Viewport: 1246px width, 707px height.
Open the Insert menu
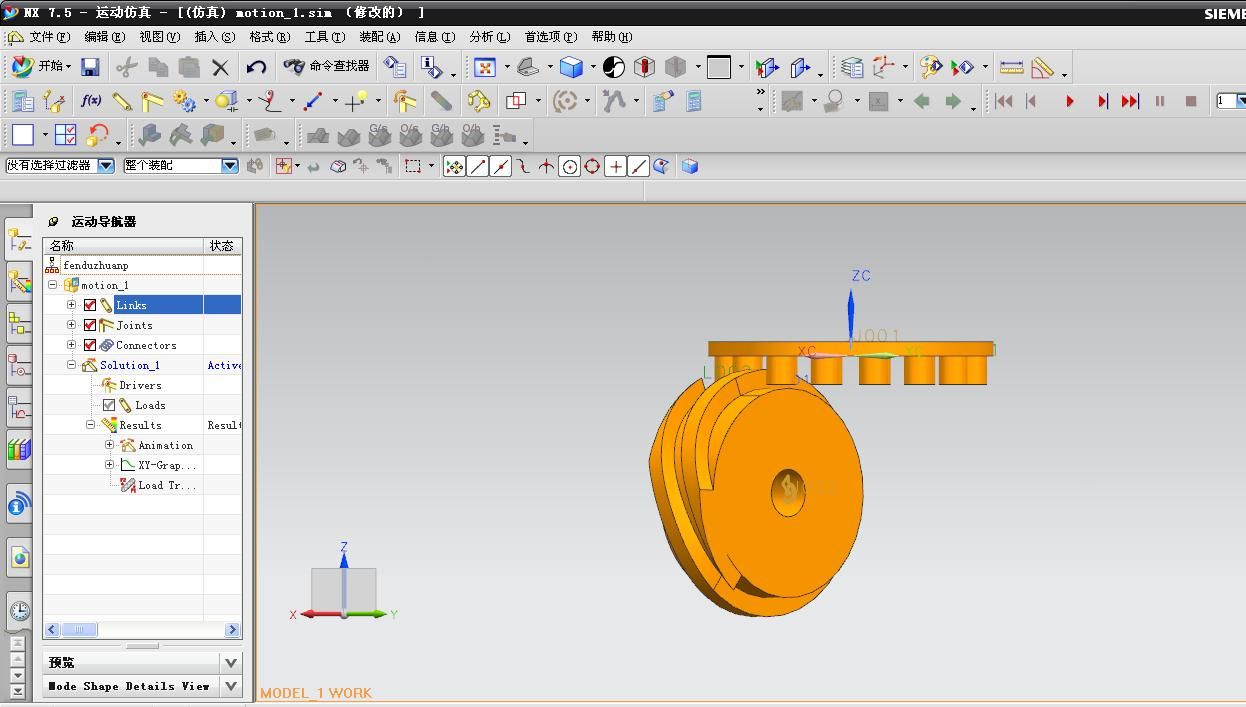[214, 37]
